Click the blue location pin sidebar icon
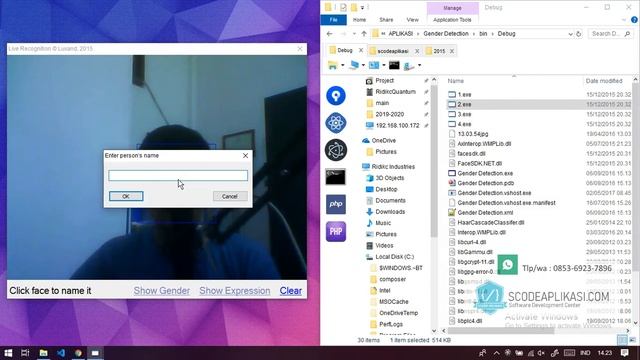This screenshot has height=360, width=640. coord(336,96)
